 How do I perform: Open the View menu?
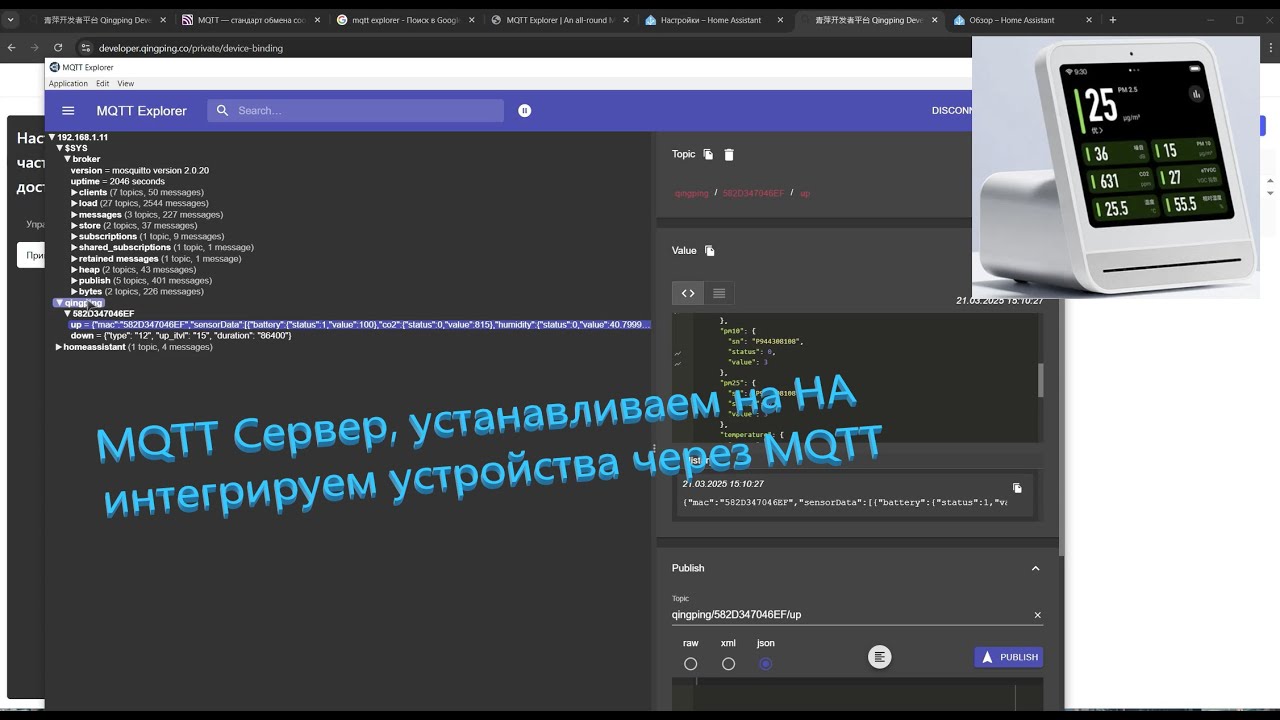click(x=126, y=84)
